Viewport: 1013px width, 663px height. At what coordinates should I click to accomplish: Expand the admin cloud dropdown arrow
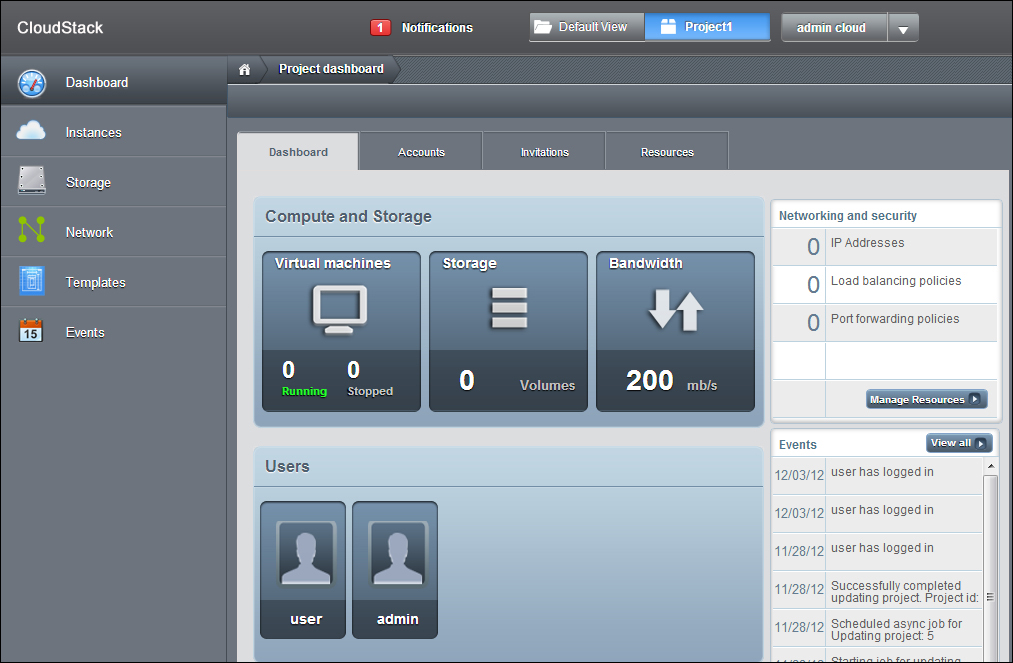point(903,29)
